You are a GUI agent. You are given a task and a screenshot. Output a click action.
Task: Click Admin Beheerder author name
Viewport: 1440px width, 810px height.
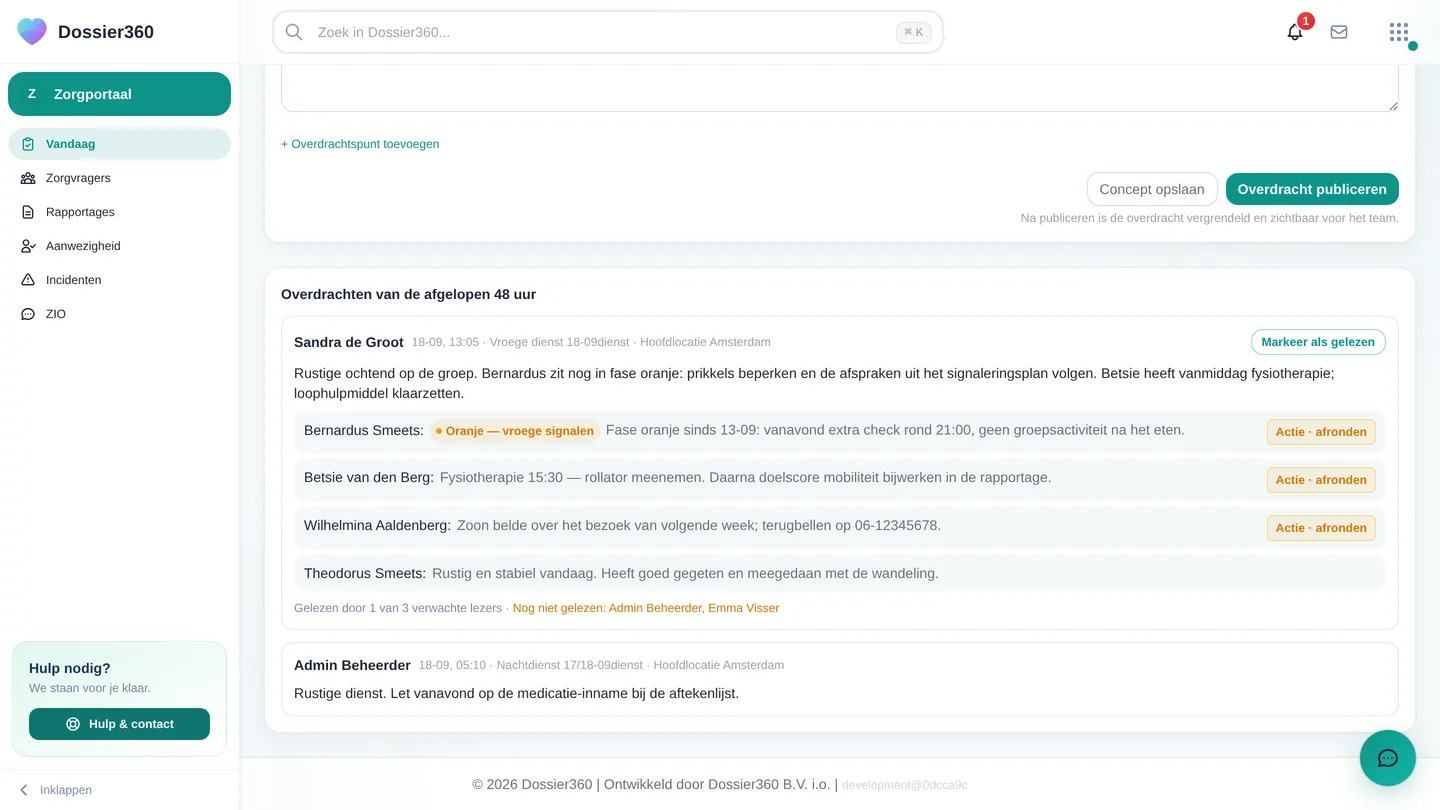coord(352,665)
